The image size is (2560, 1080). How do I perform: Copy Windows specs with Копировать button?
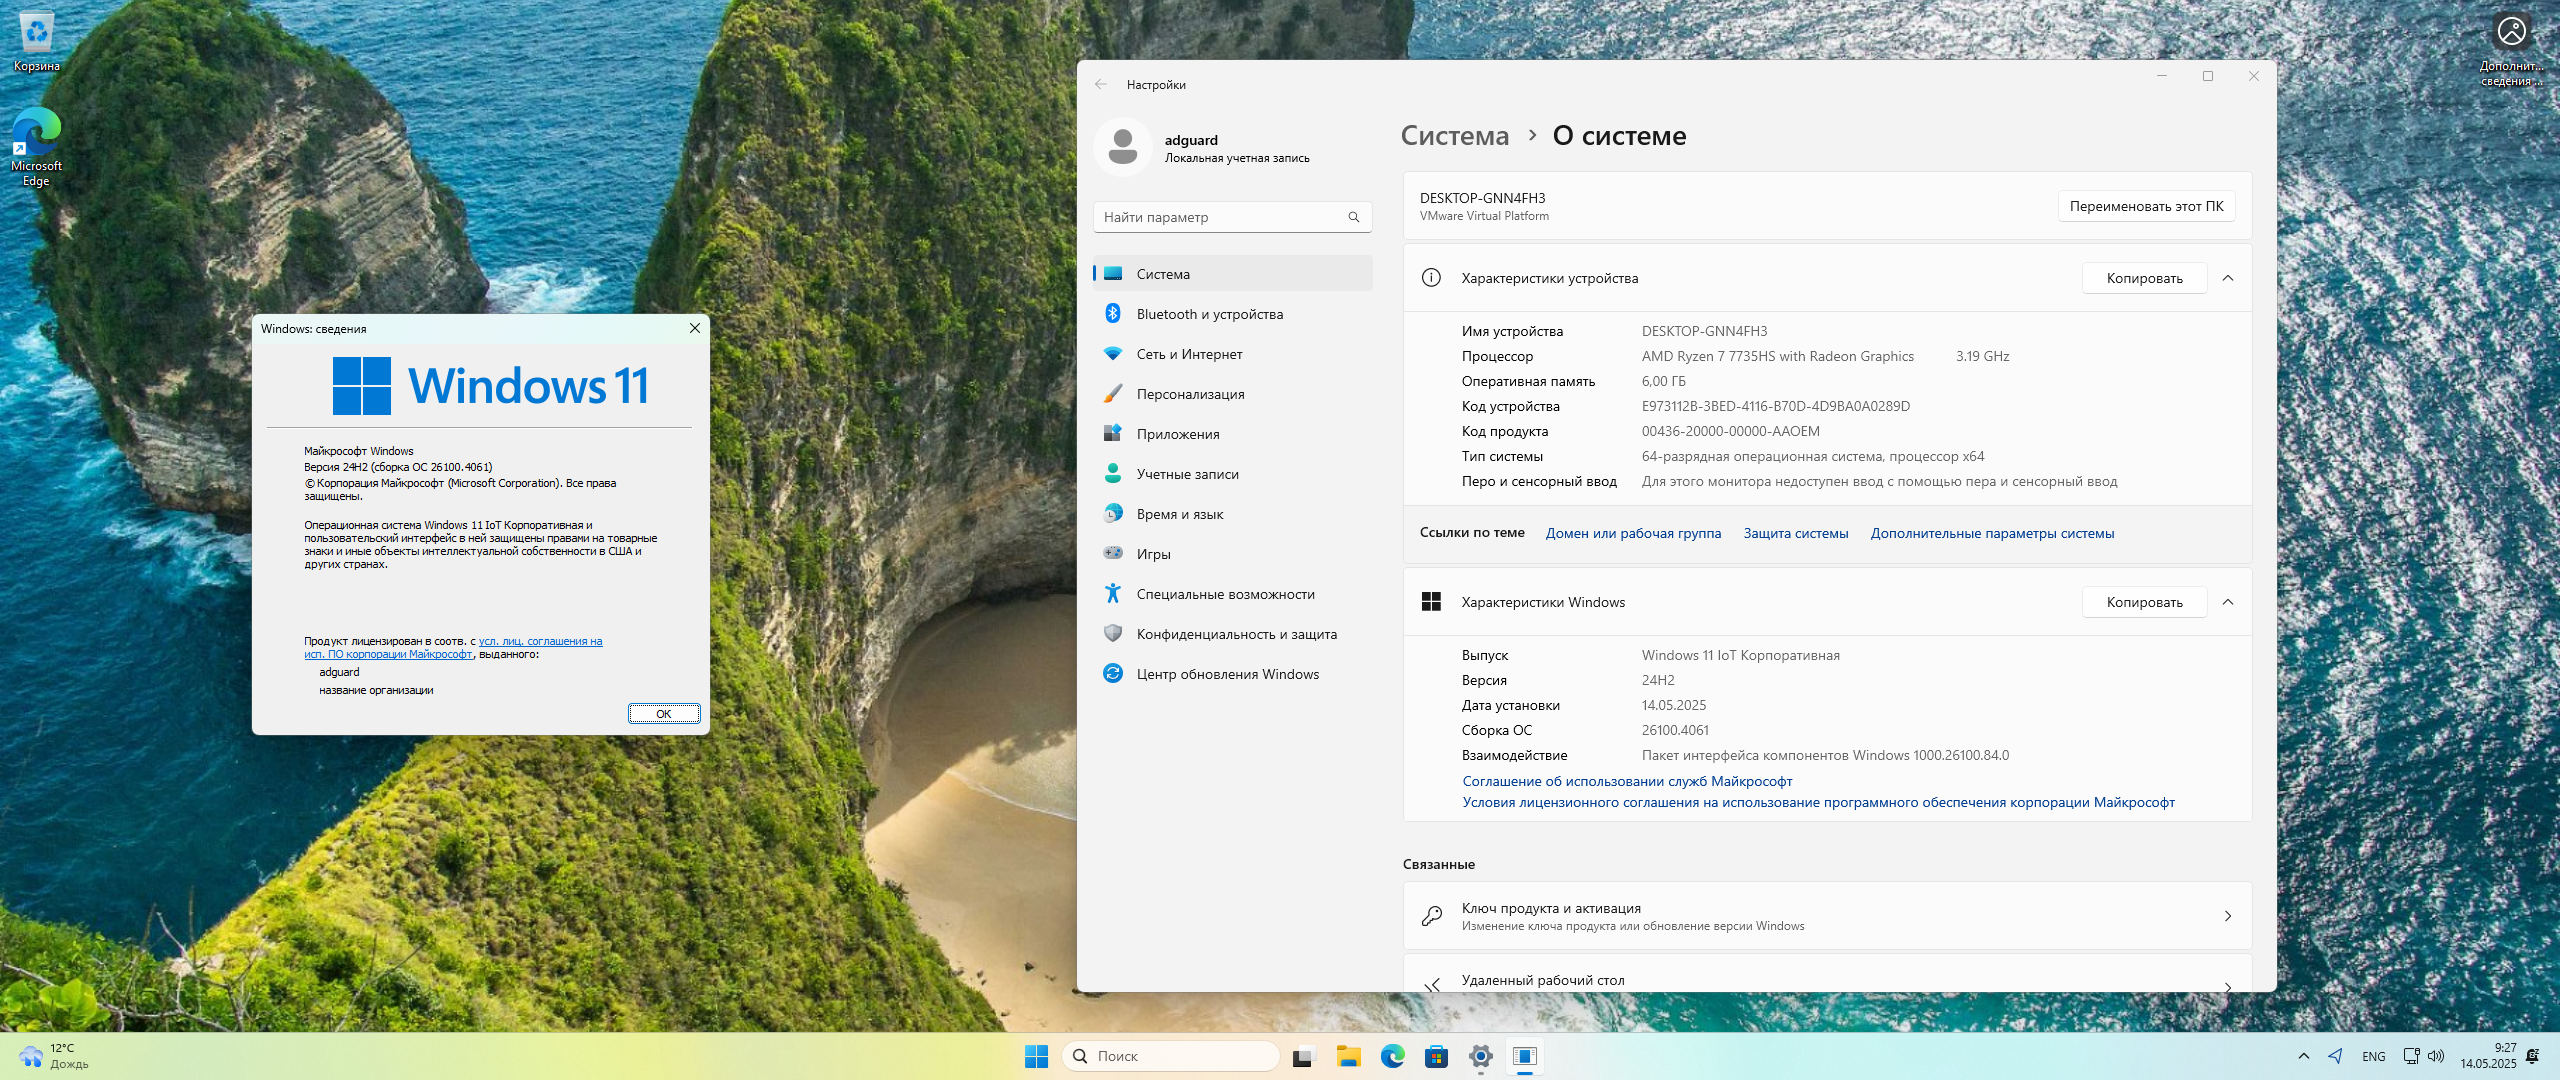[x=2144, y=602]
